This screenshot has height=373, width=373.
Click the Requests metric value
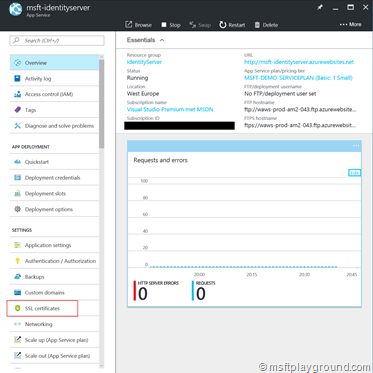[201, 294]
